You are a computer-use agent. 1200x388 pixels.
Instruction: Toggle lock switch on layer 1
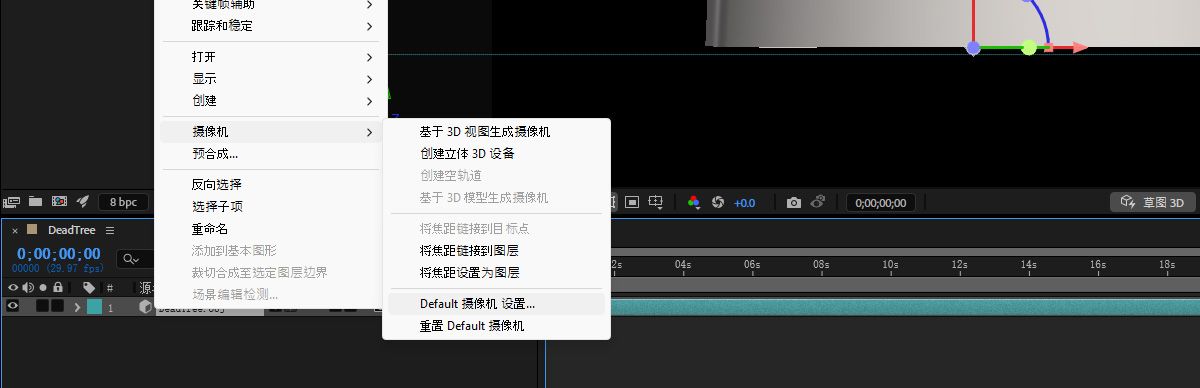click(x=58, y=307)
